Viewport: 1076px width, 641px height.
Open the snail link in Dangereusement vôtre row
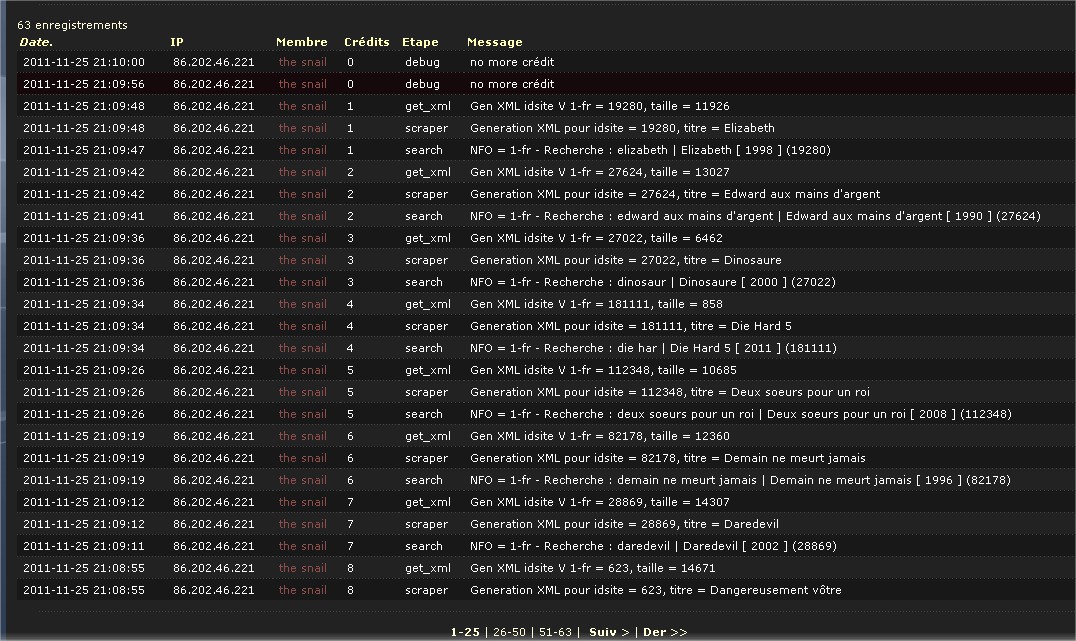pyautogui.click(x=303, y=590)
